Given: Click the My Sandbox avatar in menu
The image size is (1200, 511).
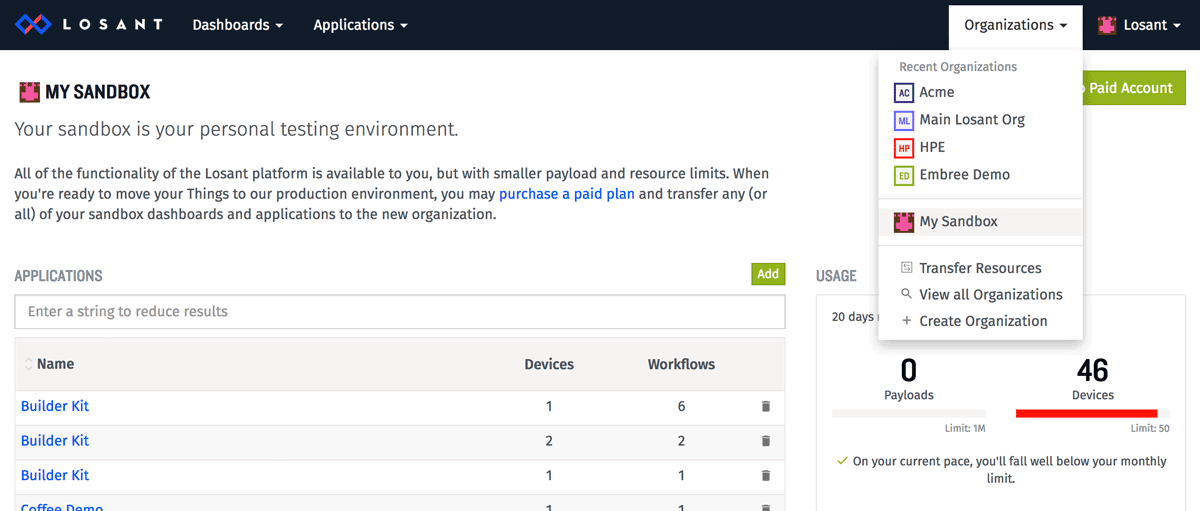Looking at the screenshot, I should tap(903, 222).
